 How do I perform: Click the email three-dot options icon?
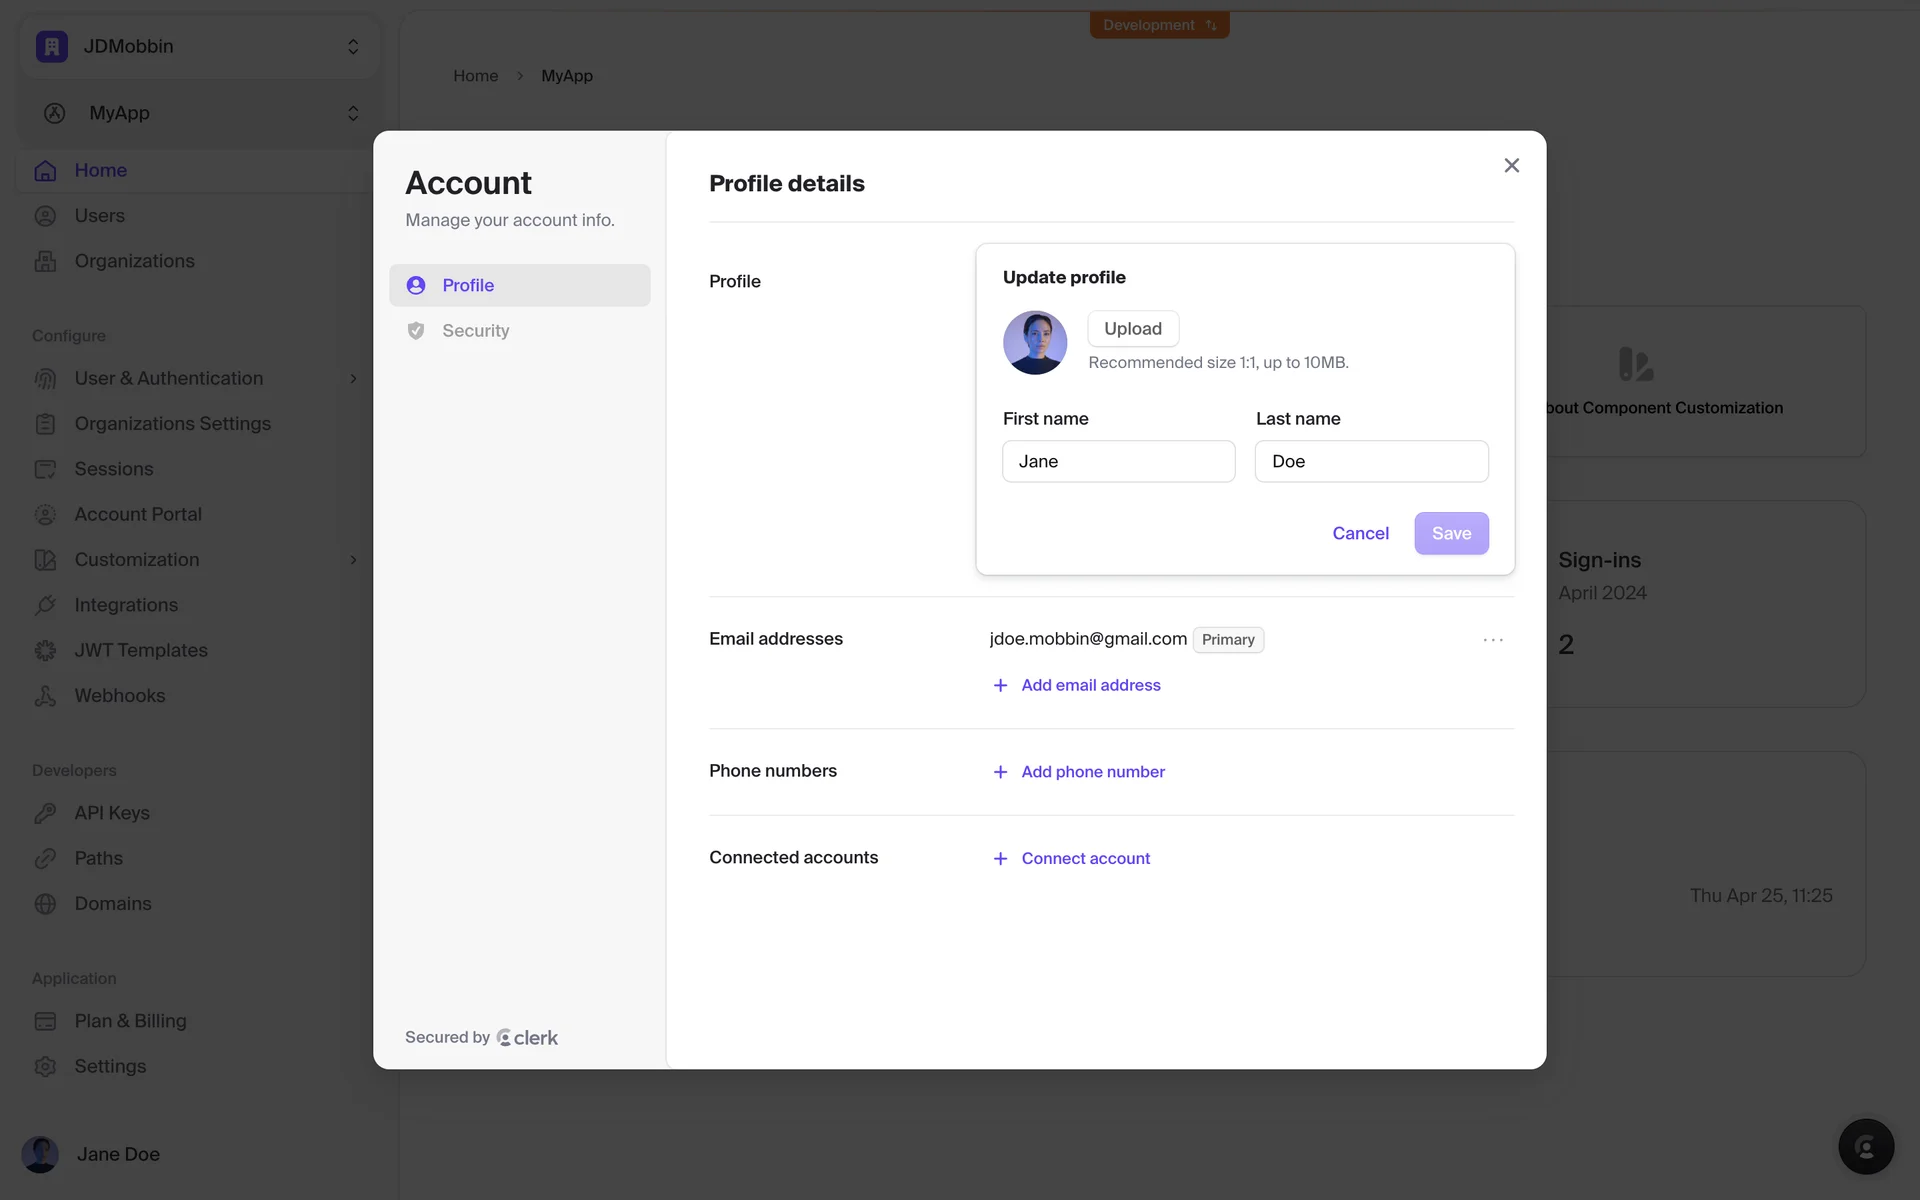(x=1492, y=640)
